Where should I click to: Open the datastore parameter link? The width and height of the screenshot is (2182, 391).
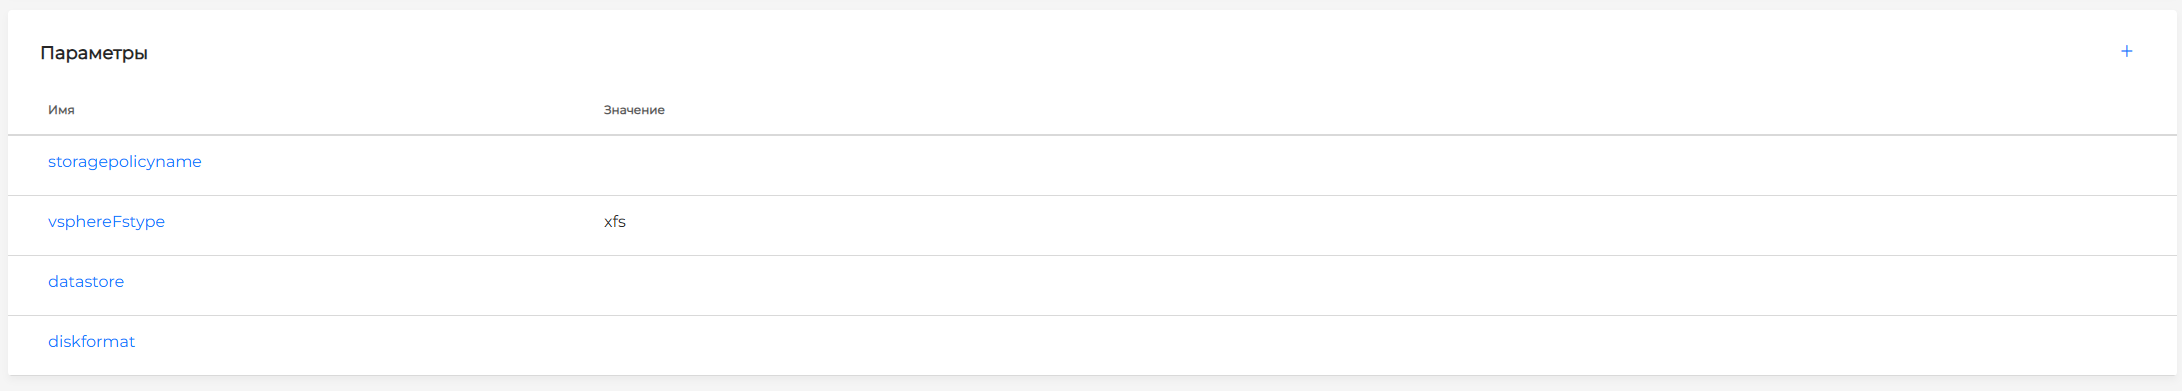[86, 282]
